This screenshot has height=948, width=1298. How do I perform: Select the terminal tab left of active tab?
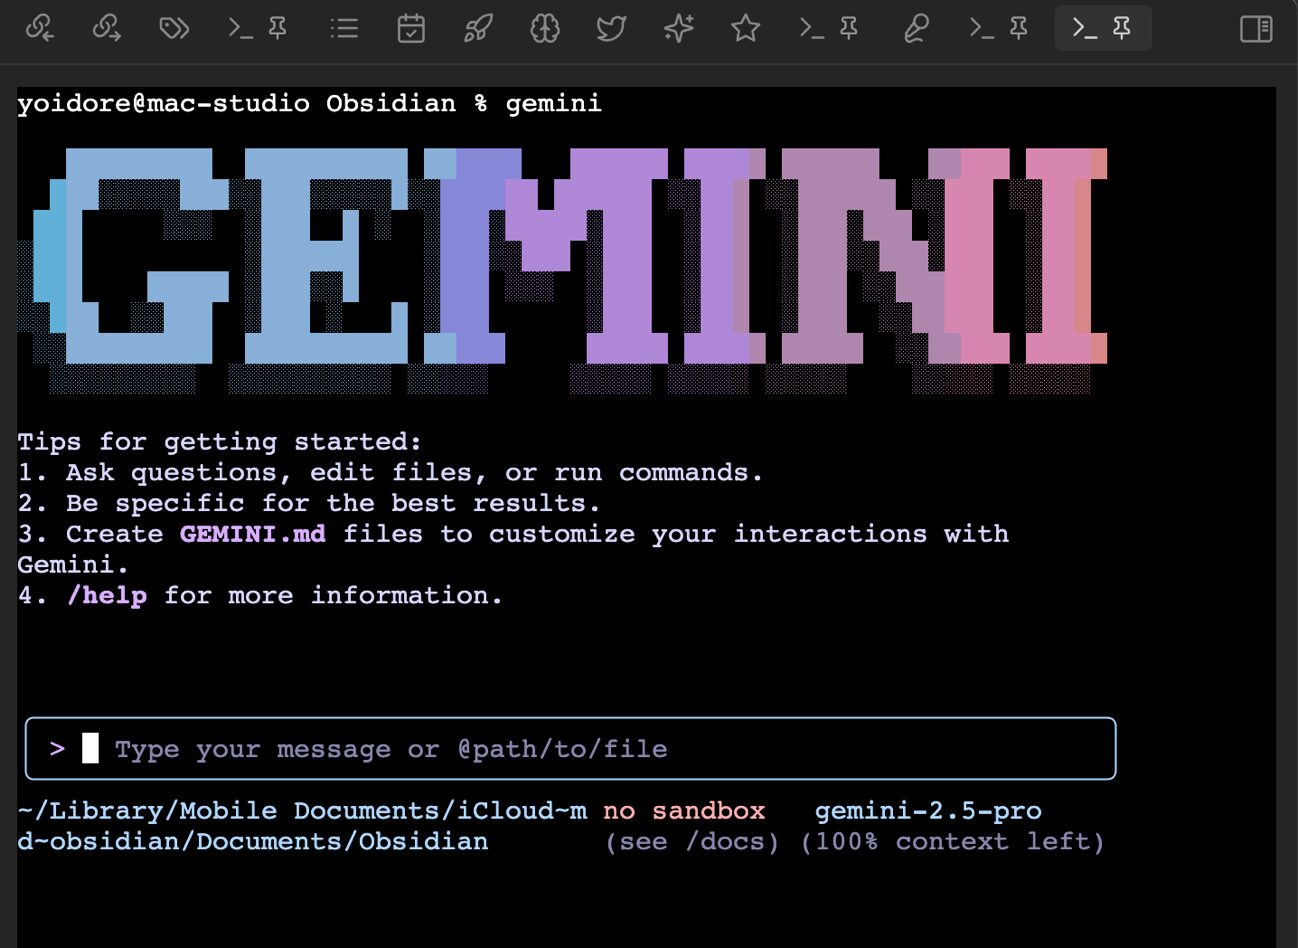(982, 28)
